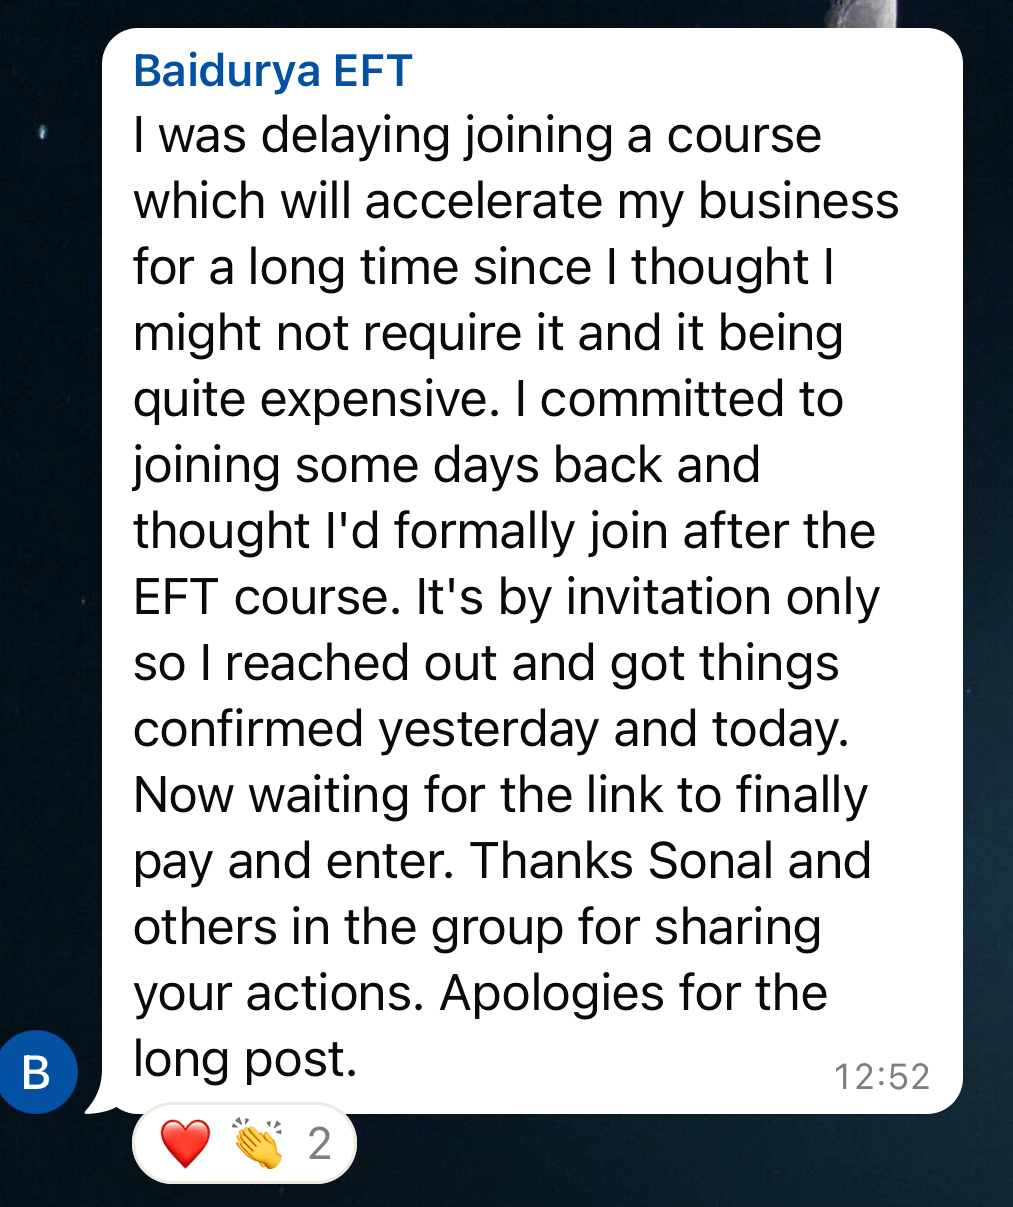Click the reaction count number 2

click(x=319, y=1143)
